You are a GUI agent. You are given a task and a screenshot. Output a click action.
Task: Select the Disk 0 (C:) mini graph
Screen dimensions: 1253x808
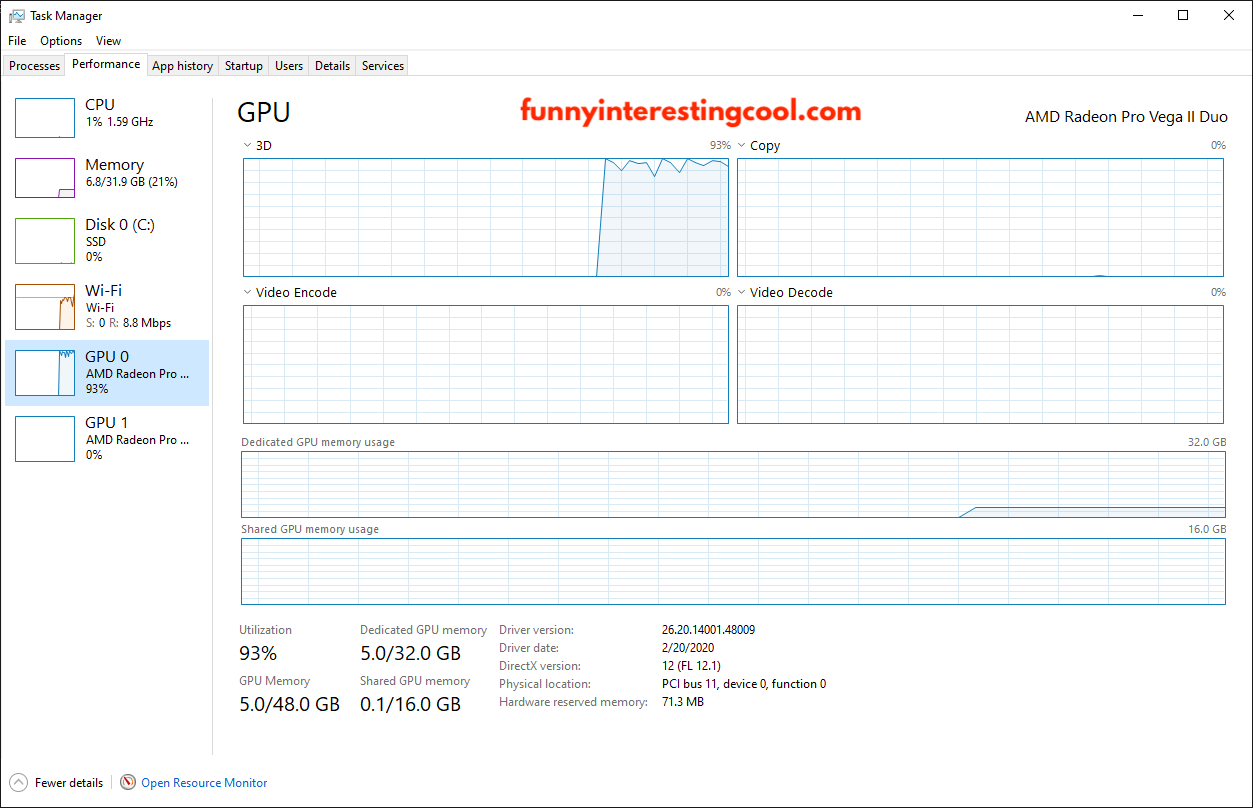[x=45, y=241]
